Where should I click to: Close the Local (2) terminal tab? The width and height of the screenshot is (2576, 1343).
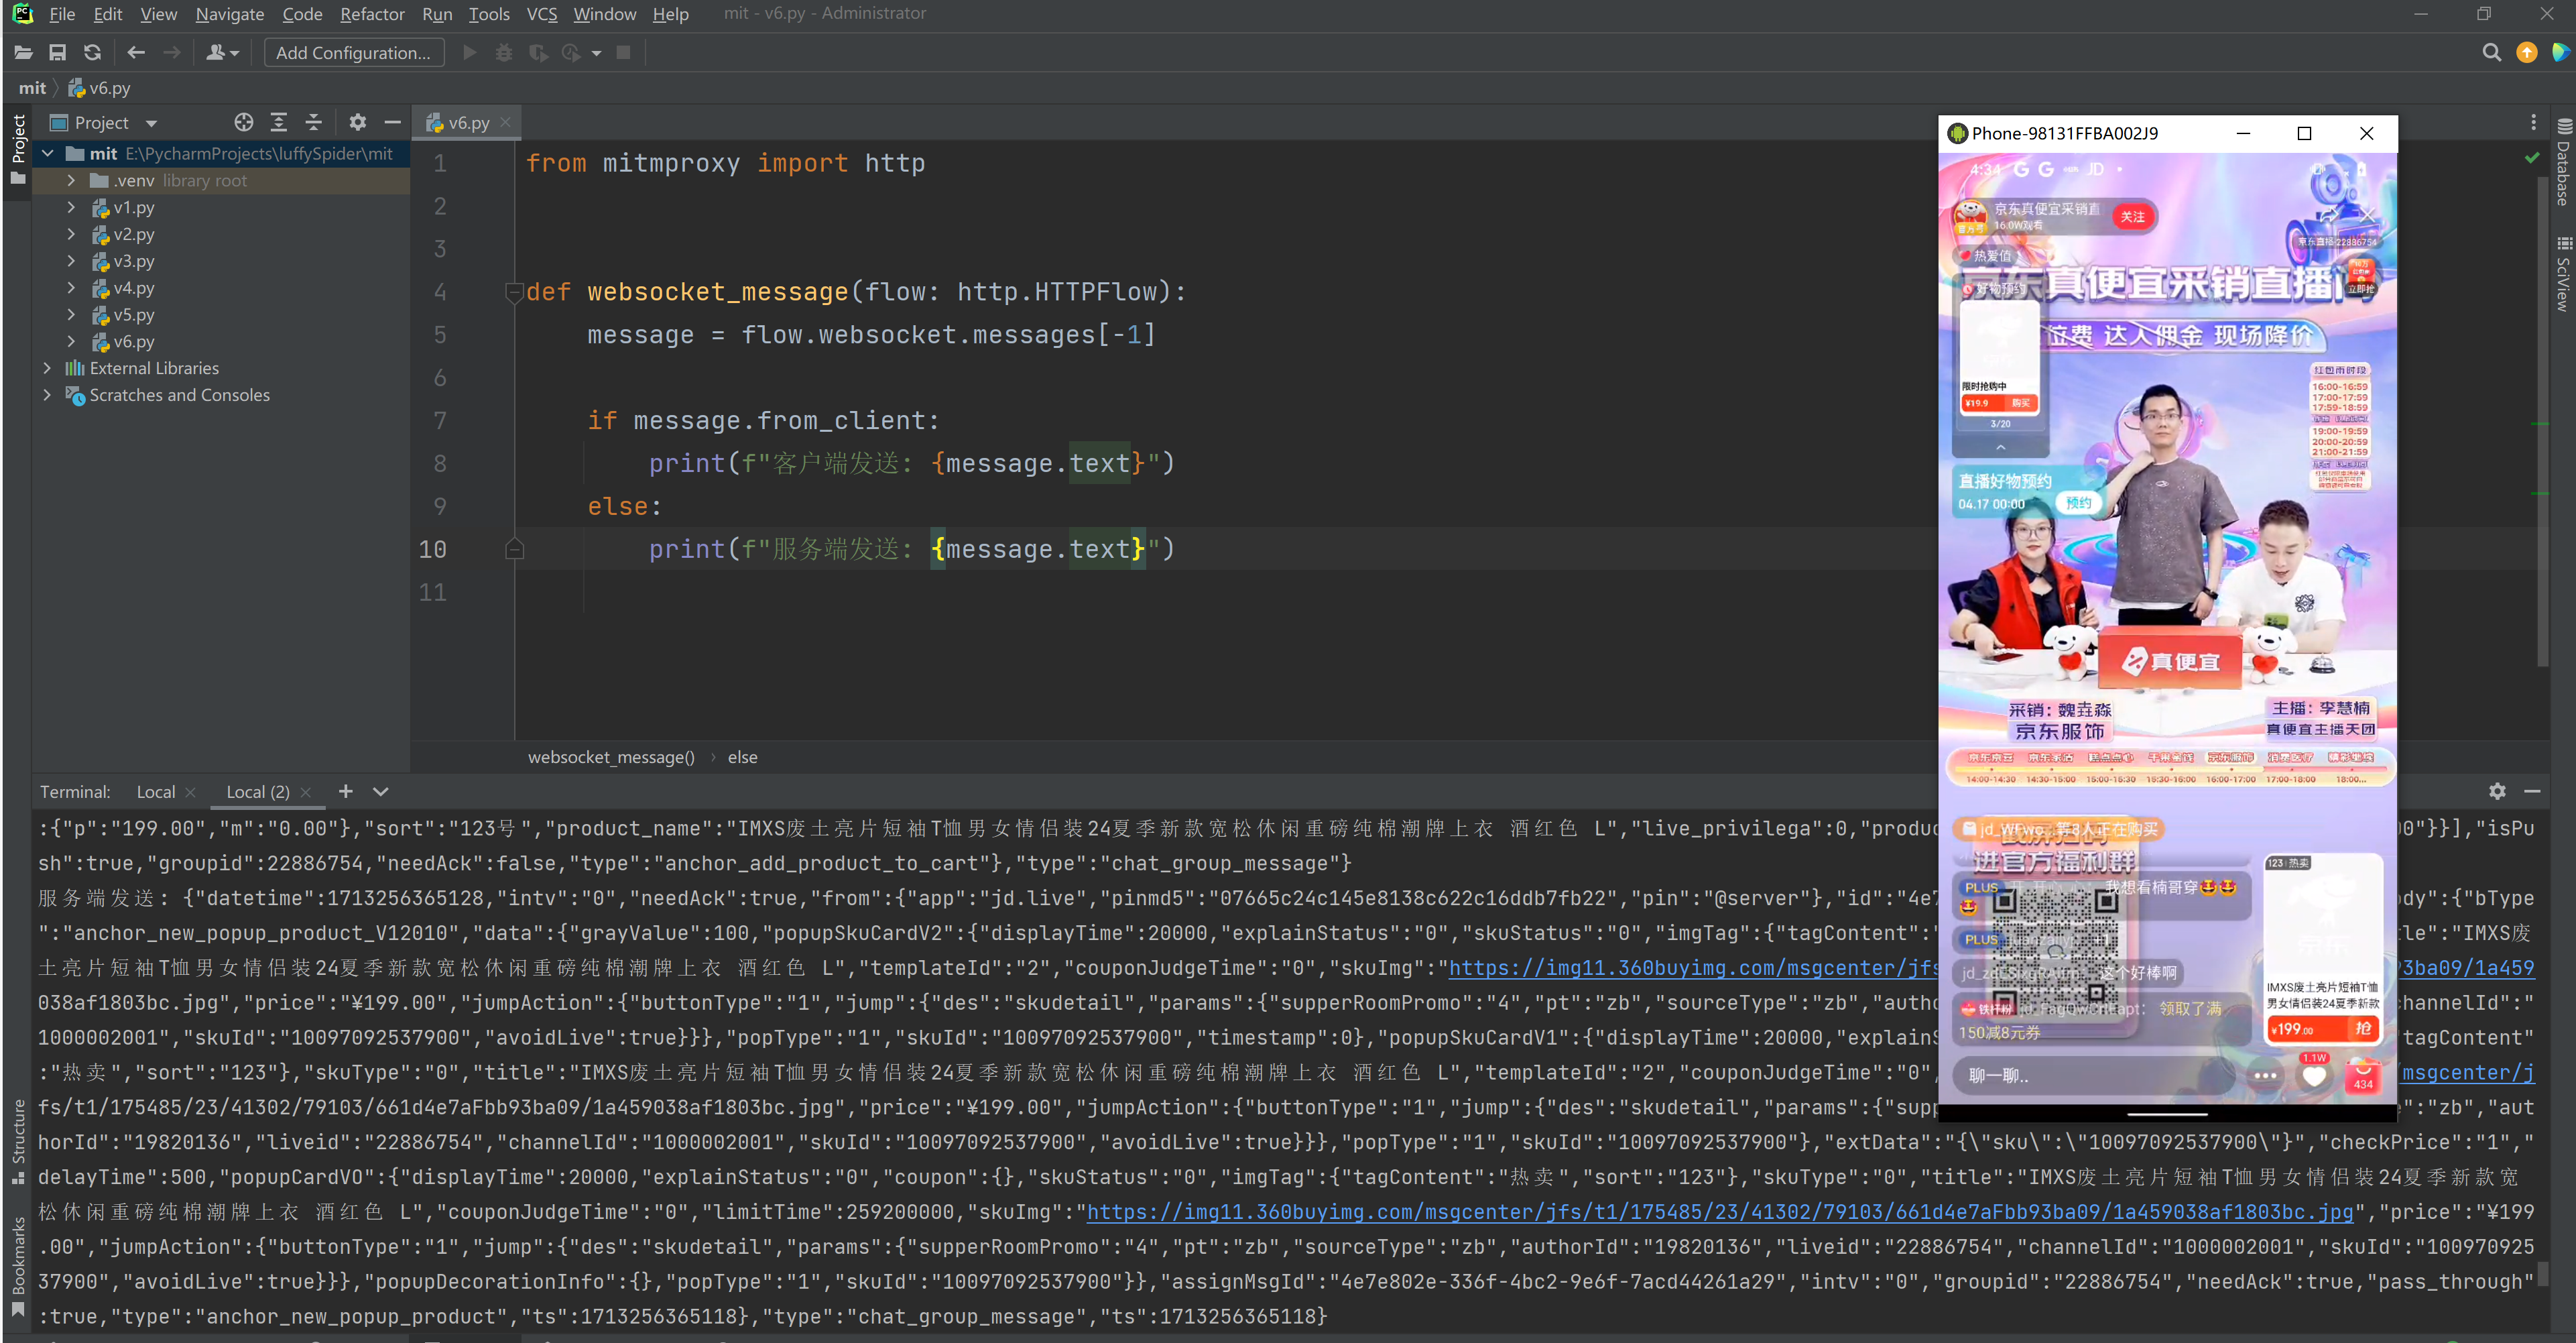click(x=306, y=791)
